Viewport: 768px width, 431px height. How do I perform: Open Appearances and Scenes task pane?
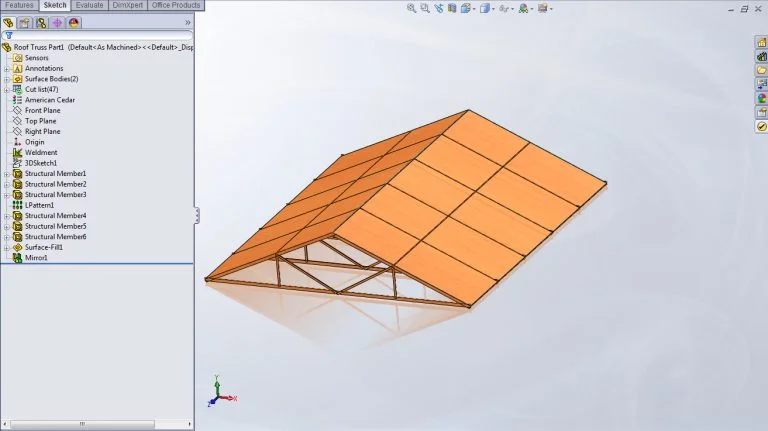pos(761,98)
